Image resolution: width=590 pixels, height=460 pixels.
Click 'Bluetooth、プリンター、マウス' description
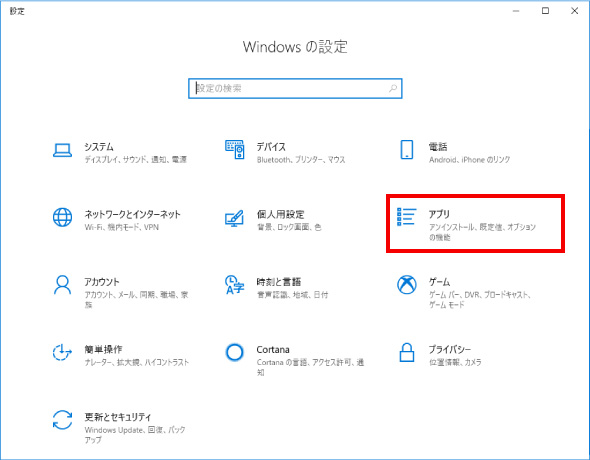point(301,159)
